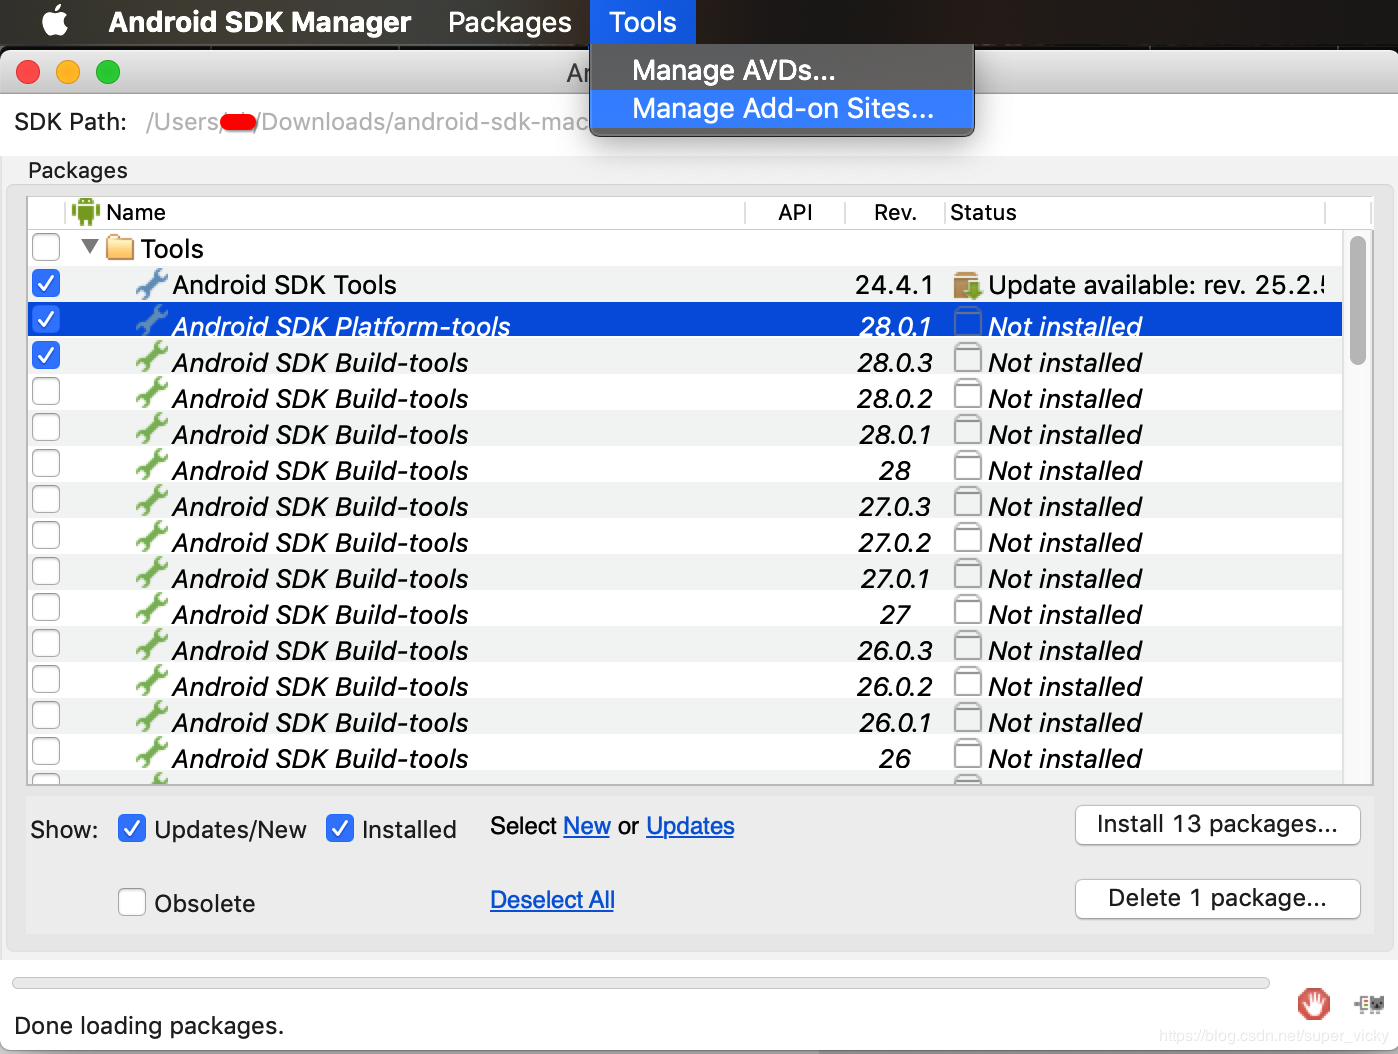Click the Delete 1 package button
1398x1054 pixels.
pyautogui.click(x=1217, y=899)
